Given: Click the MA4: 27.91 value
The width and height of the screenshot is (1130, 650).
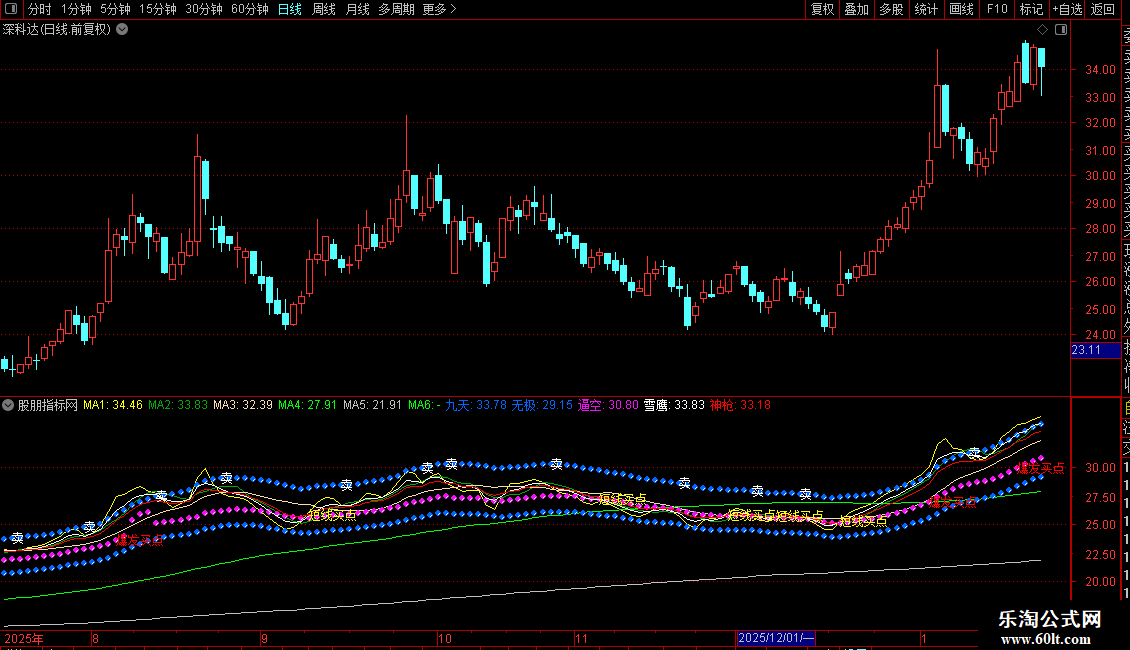Looking at the screenshot, I should click(x=308, y=405).
